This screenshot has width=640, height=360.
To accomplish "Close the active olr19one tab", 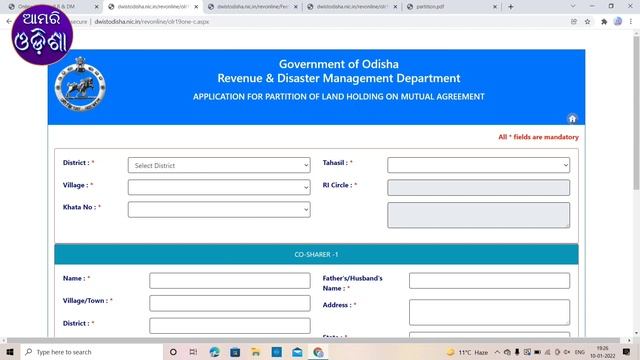I will [196, 7].
